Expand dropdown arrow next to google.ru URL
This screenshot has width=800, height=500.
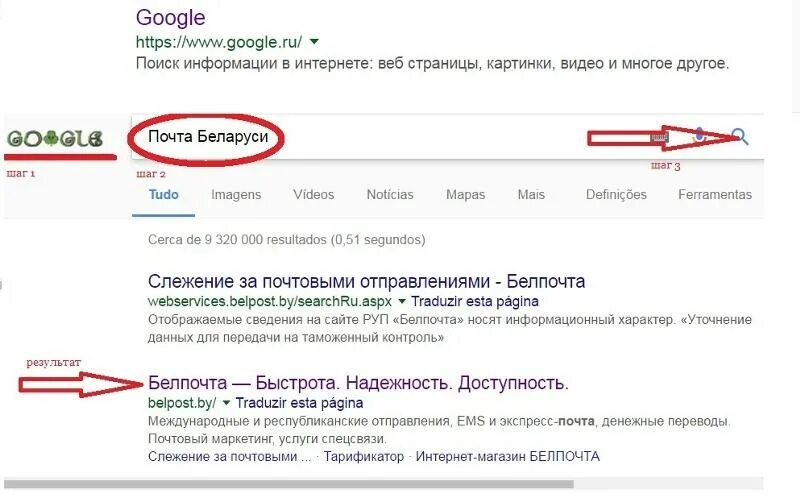click(314, 42)
